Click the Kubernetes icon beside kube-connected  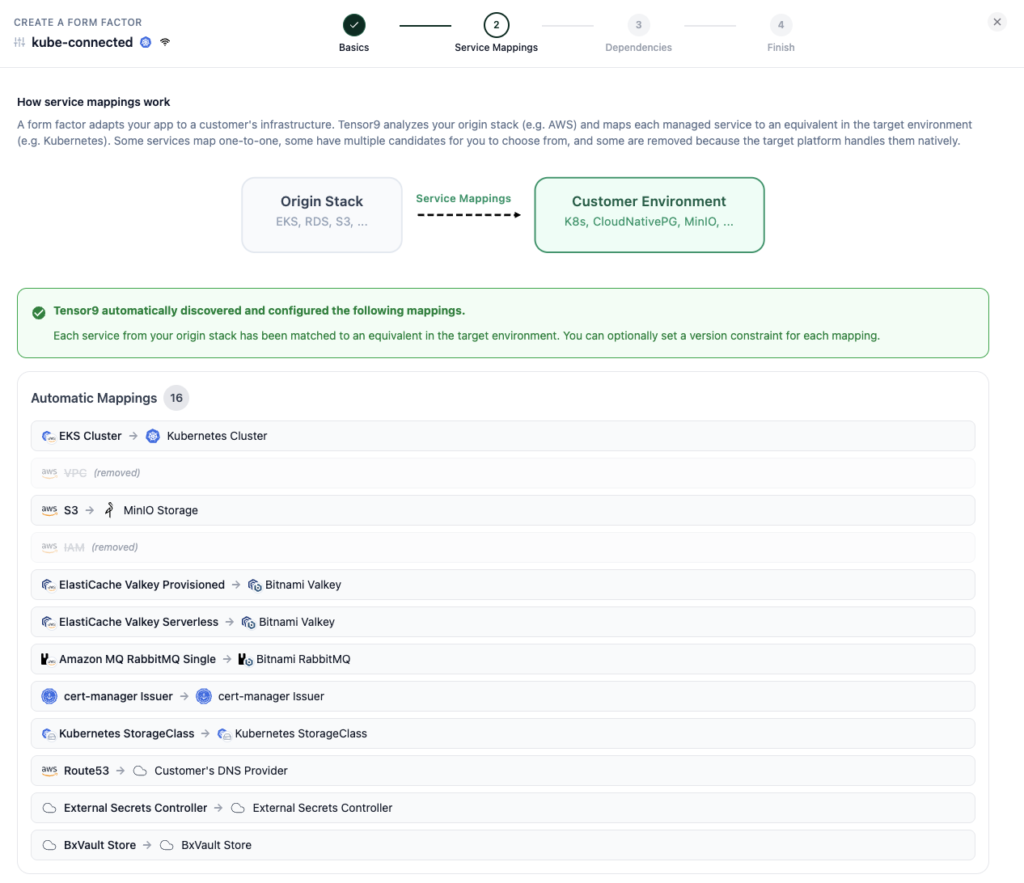tap(146, 42)
